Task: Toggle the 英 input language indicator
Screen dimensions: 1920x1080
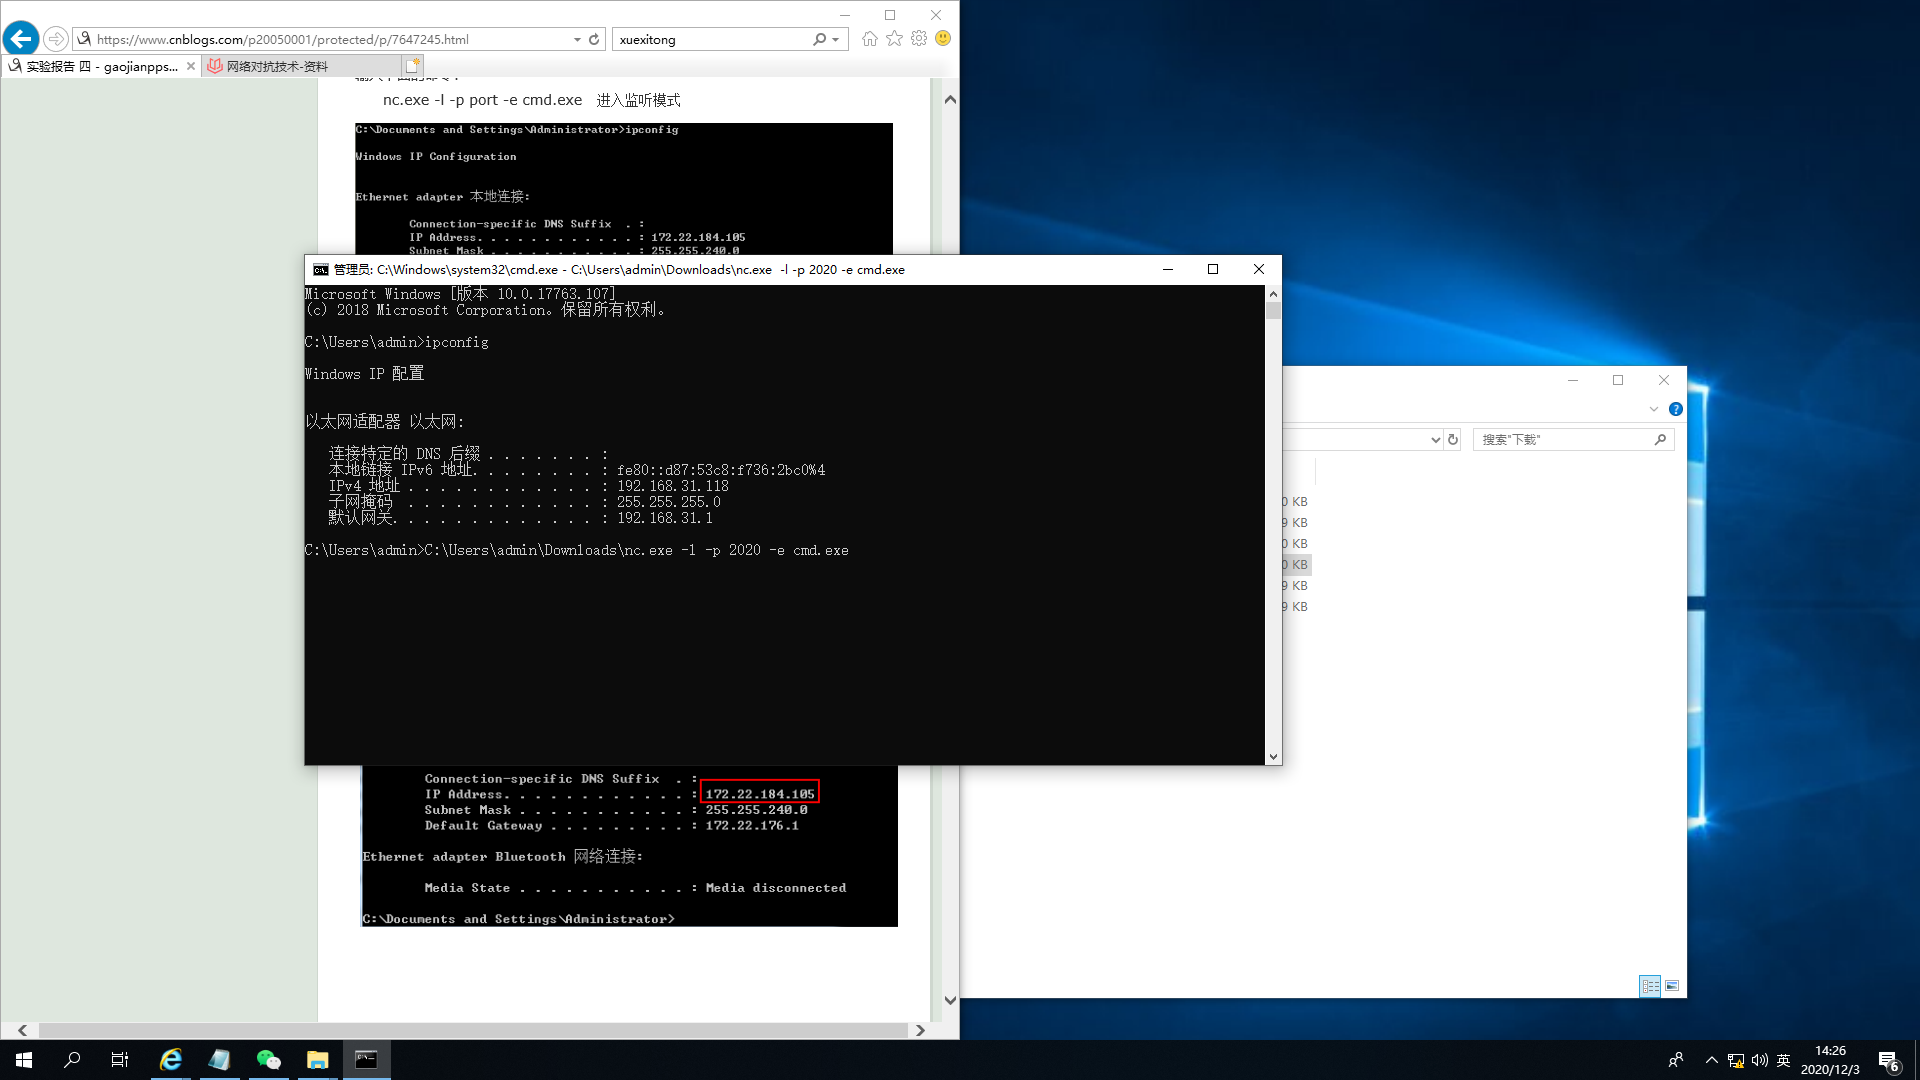Action: [1783, 1060]
